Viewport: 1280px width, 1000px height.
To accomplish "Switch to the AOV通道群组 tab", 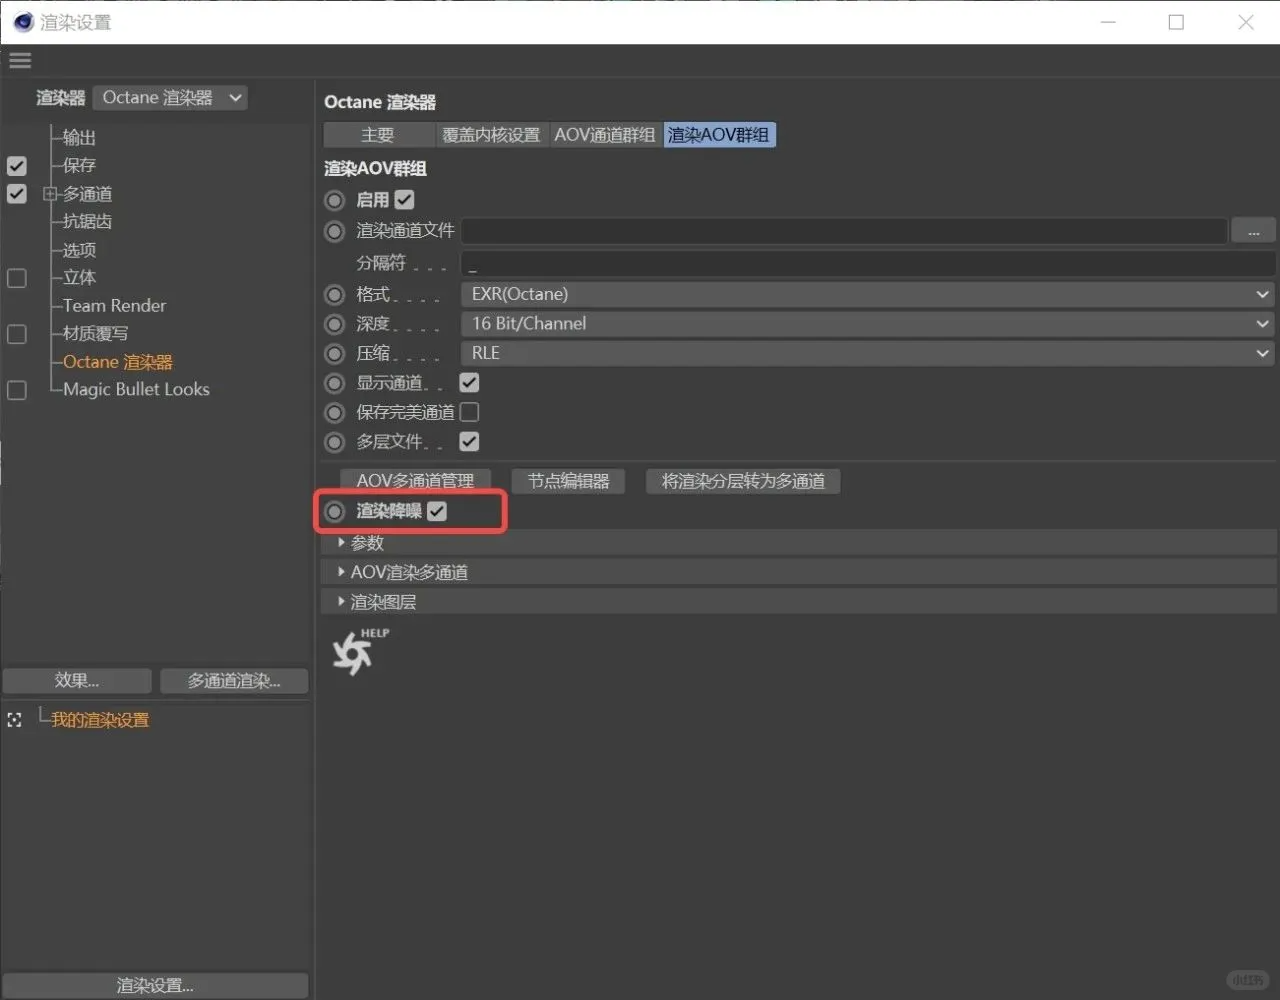I will (605, 135).
